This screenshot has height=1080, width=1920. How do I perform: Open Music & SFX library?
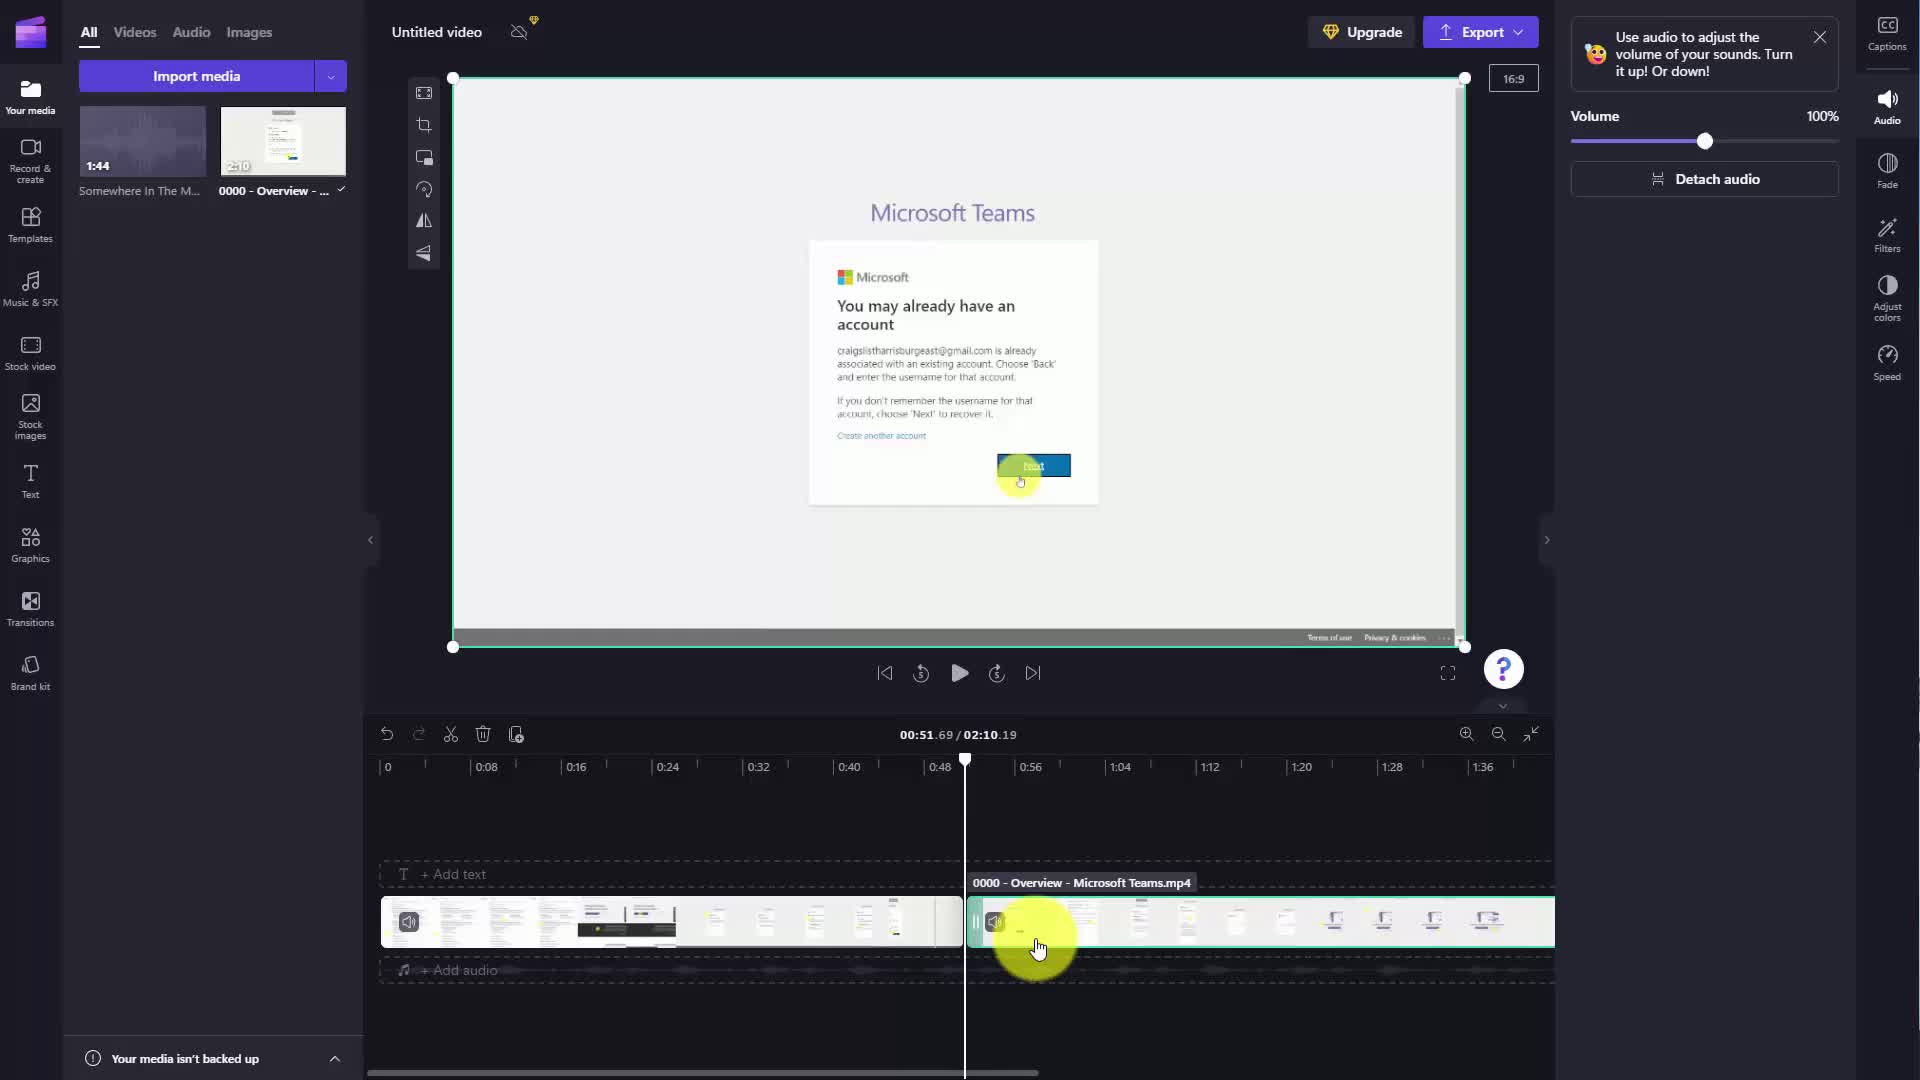(30, 289)
